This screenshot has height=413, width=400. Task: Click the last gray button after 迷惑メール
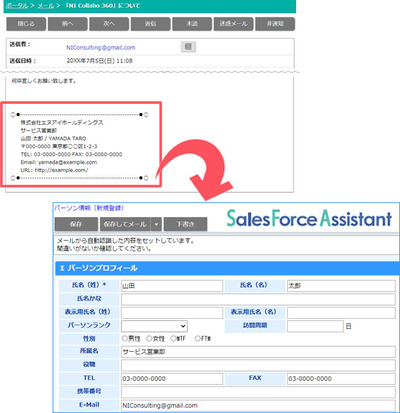click(x=275, y=24)
